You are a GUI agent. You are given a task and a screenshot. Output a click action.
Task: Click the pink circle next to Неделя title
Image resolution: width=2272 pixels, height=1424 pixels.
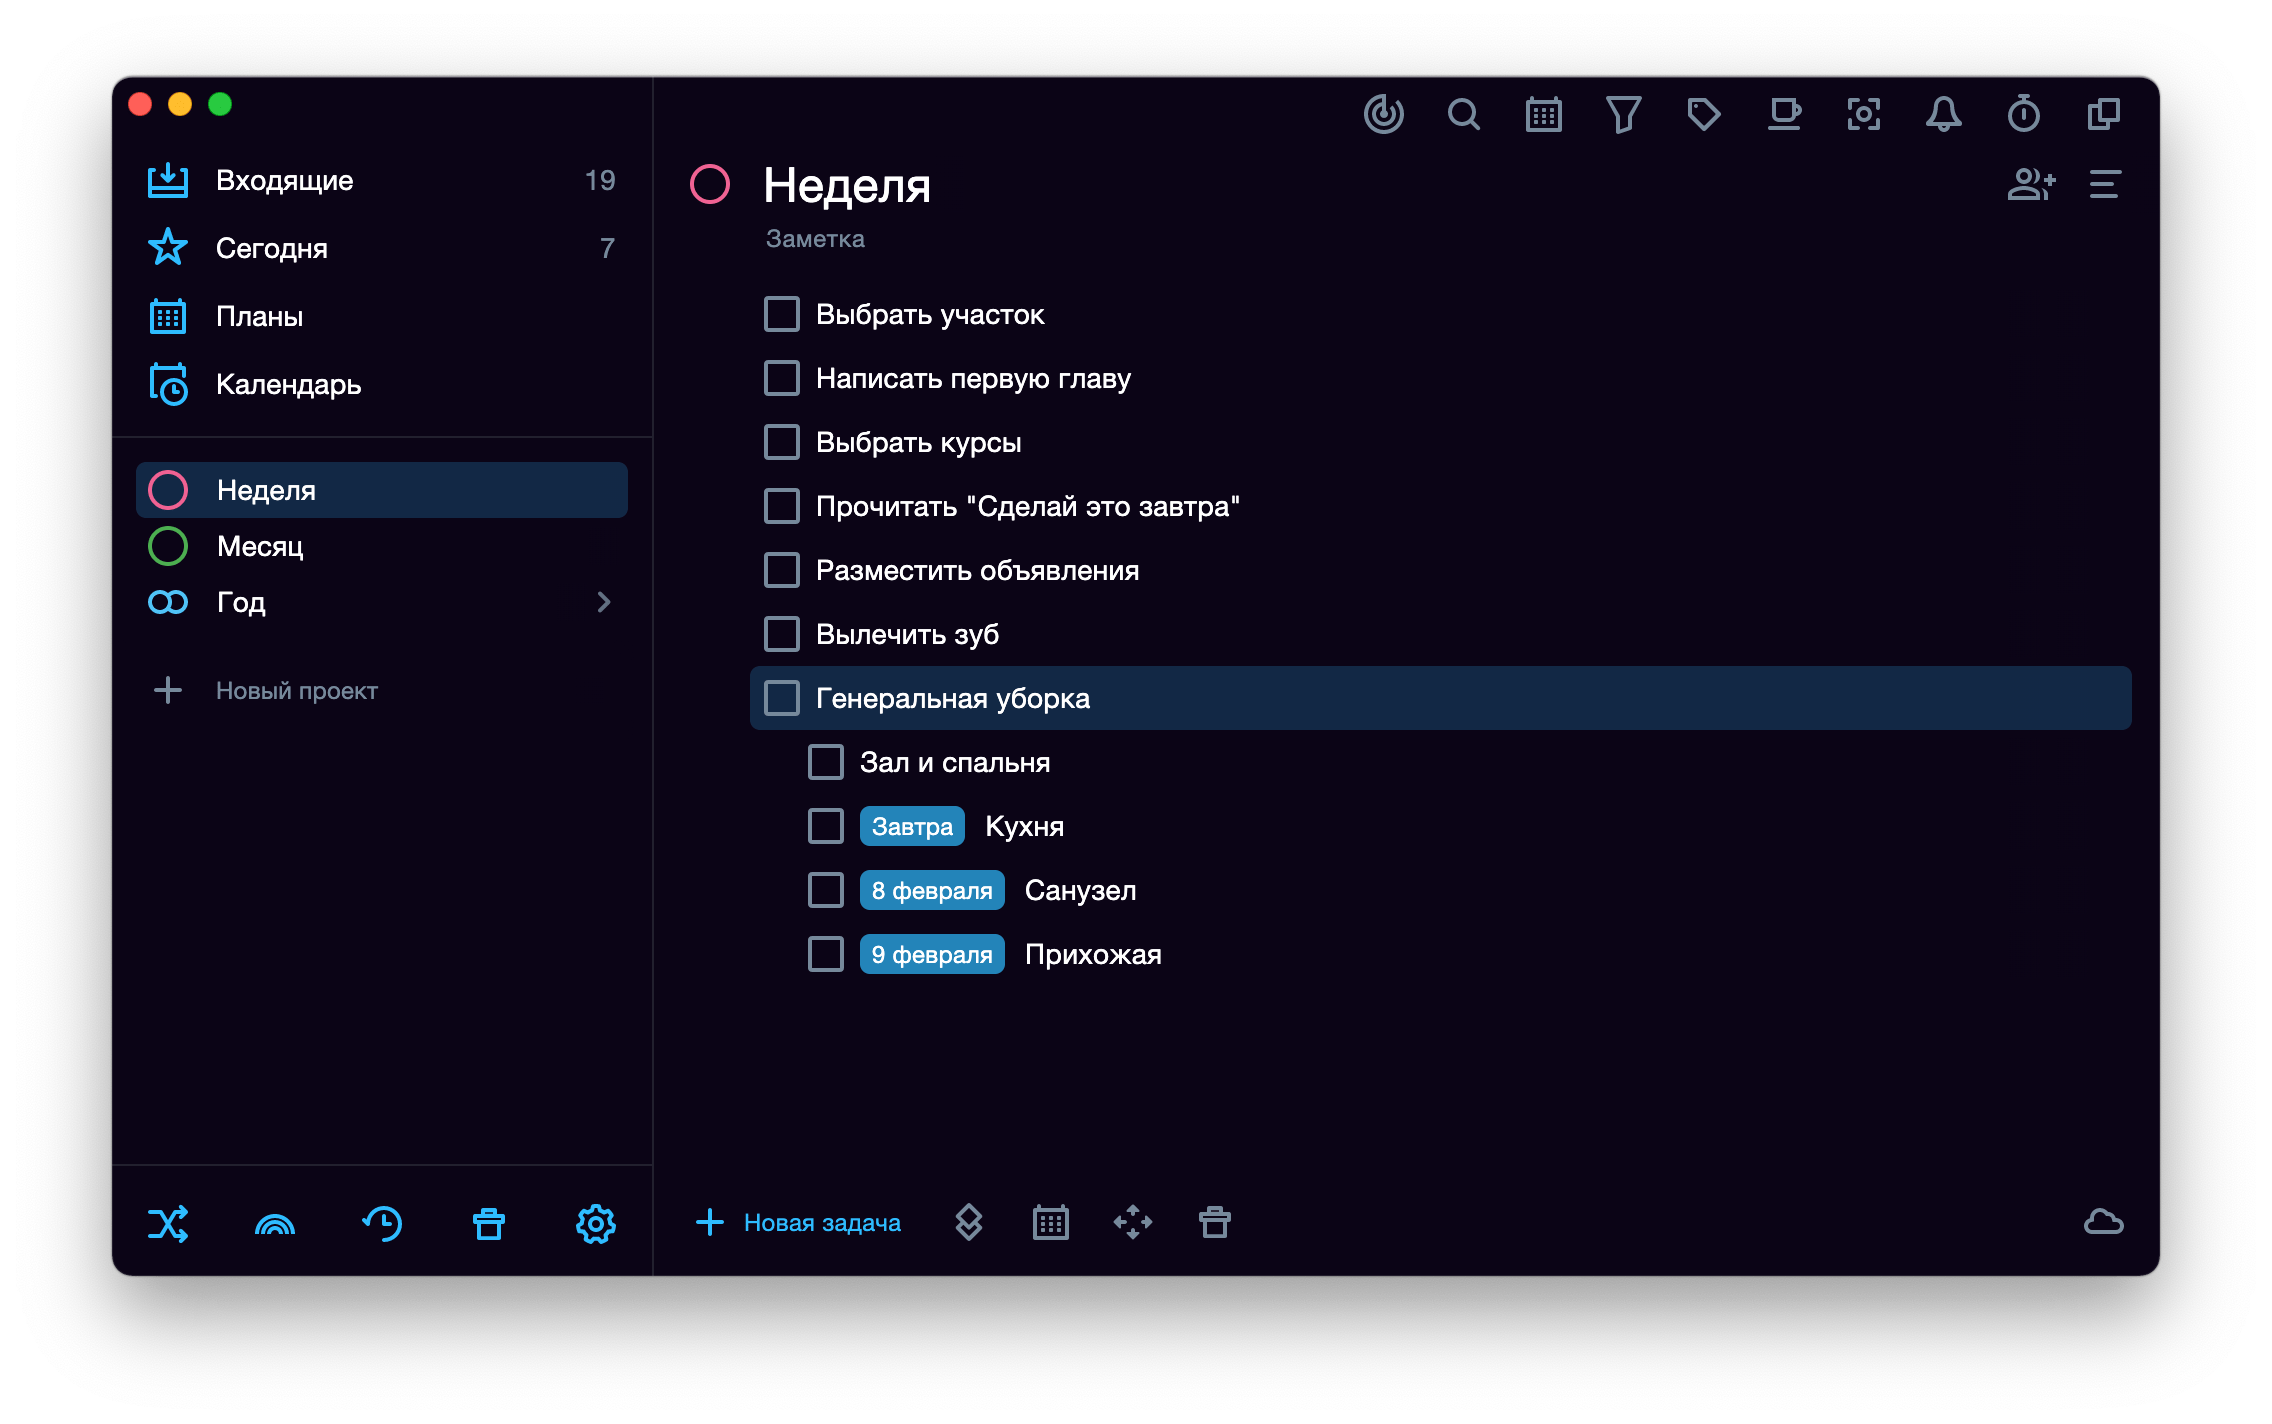710,184
